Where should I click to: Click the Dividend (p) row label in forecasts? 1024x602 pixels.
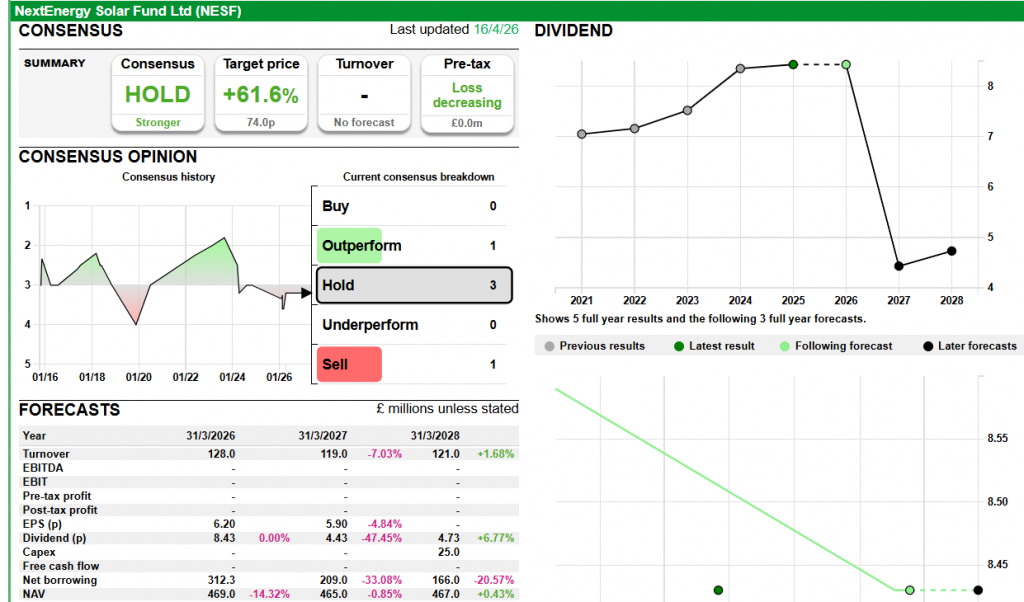pos(53,538)
